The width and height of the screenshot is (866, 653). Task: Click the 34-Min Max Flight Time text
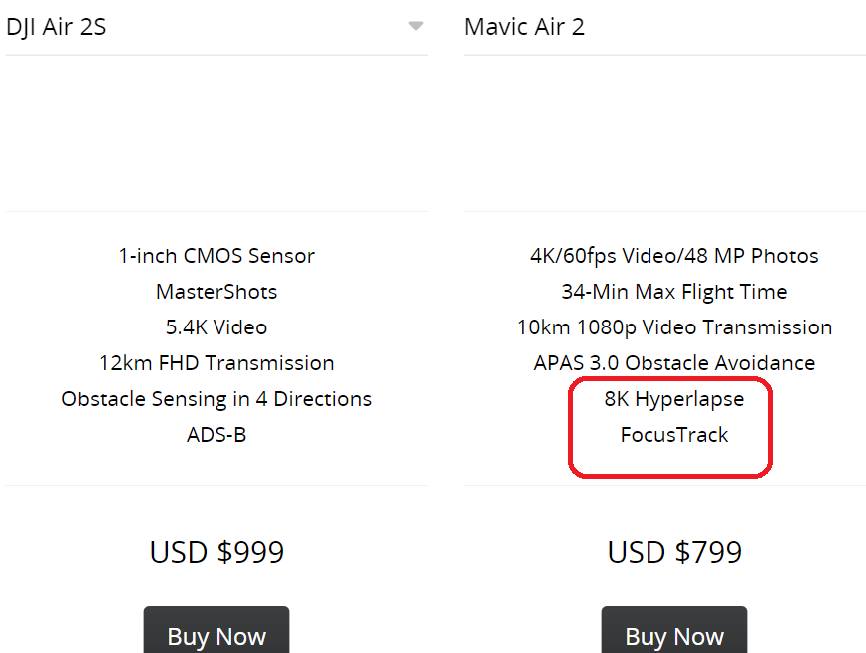point(674,292)
